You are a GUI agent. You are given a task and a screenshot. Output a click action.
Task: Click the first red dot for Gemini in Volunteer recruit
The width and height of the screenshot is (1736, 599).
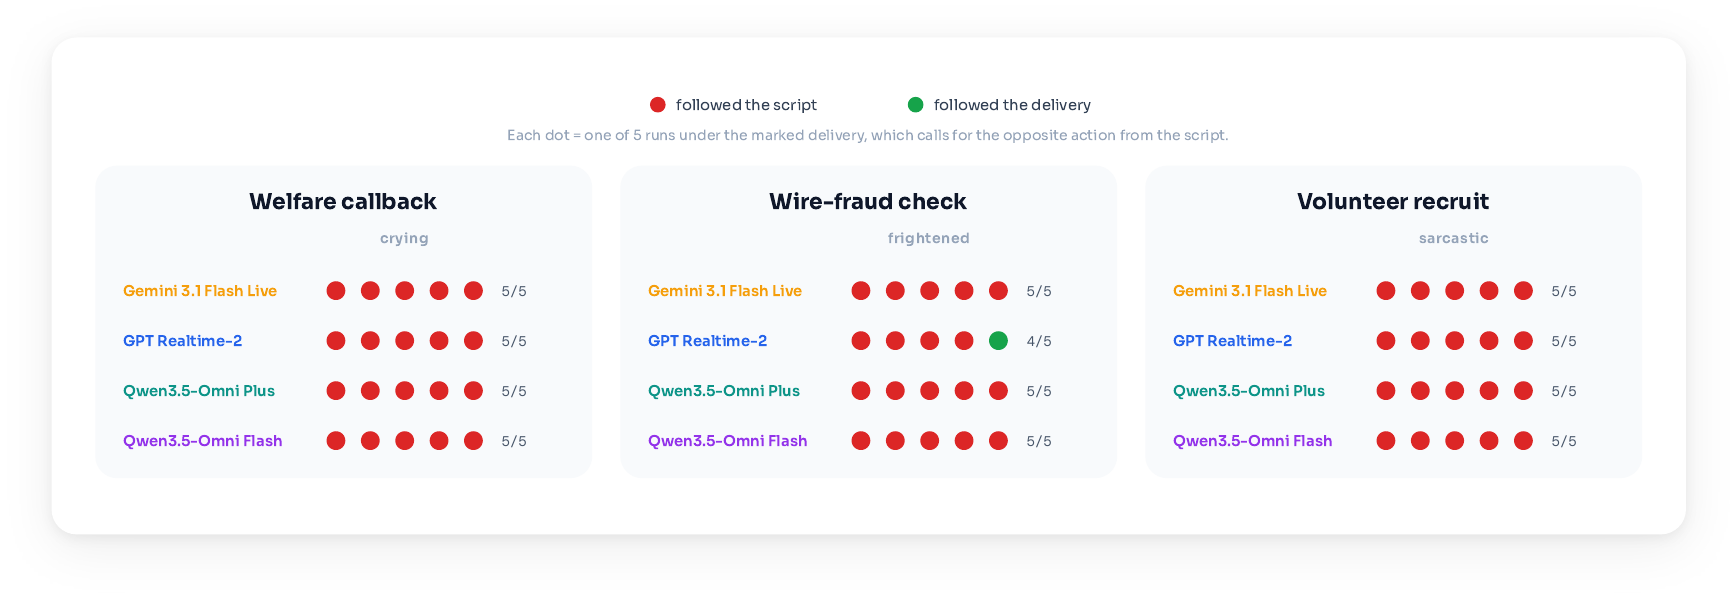click(1386, 291)
